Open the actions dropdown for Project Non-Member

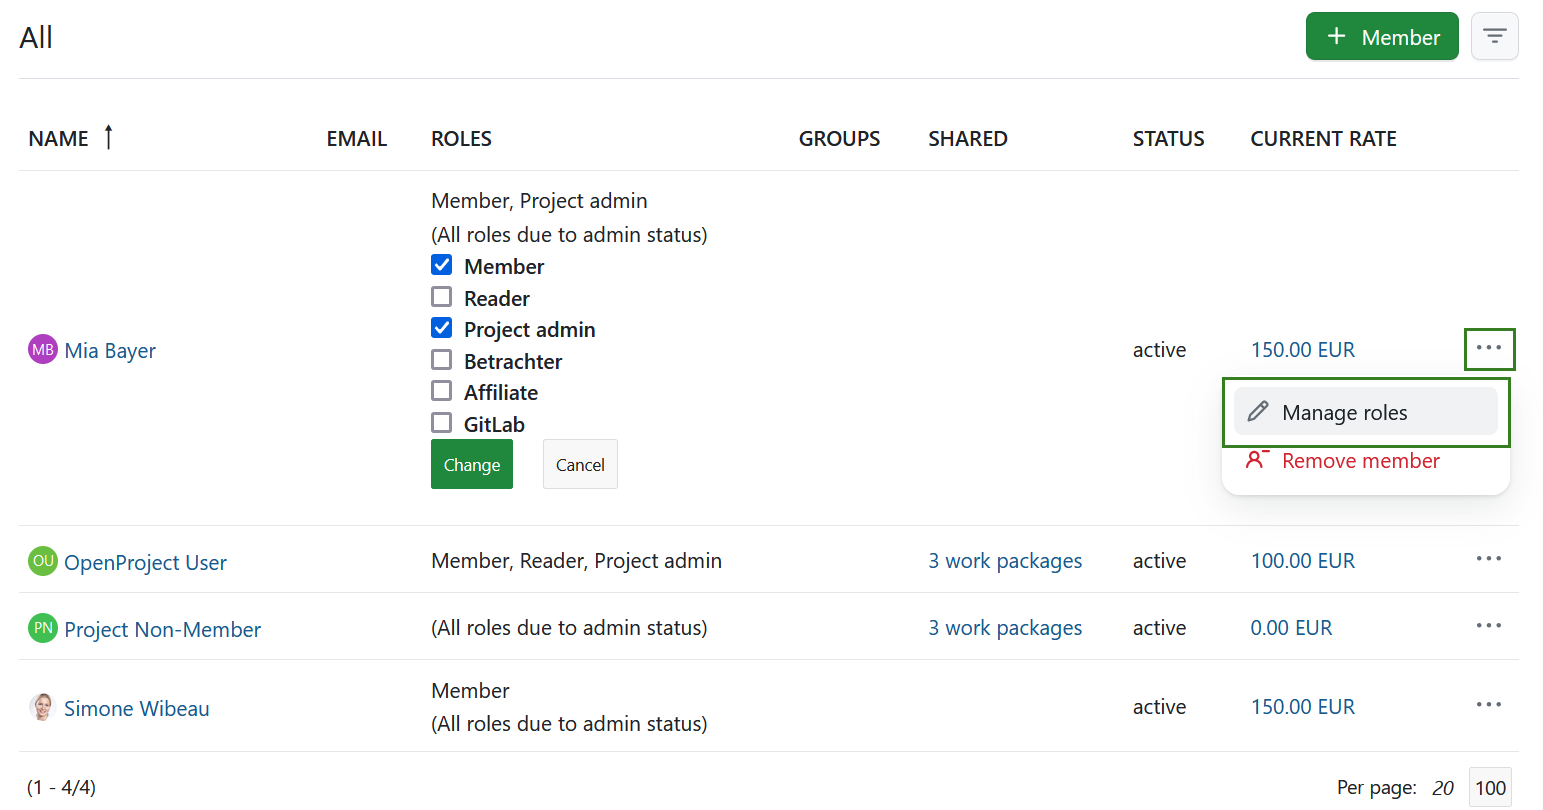1488,625
